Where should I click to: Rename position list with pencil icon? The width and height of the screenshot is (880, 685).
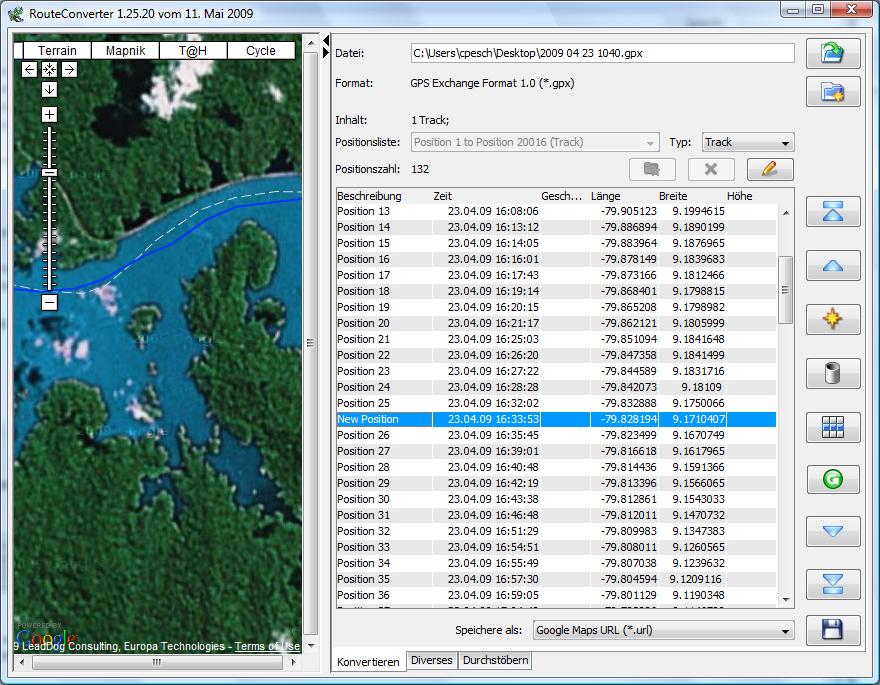point(769,169)
